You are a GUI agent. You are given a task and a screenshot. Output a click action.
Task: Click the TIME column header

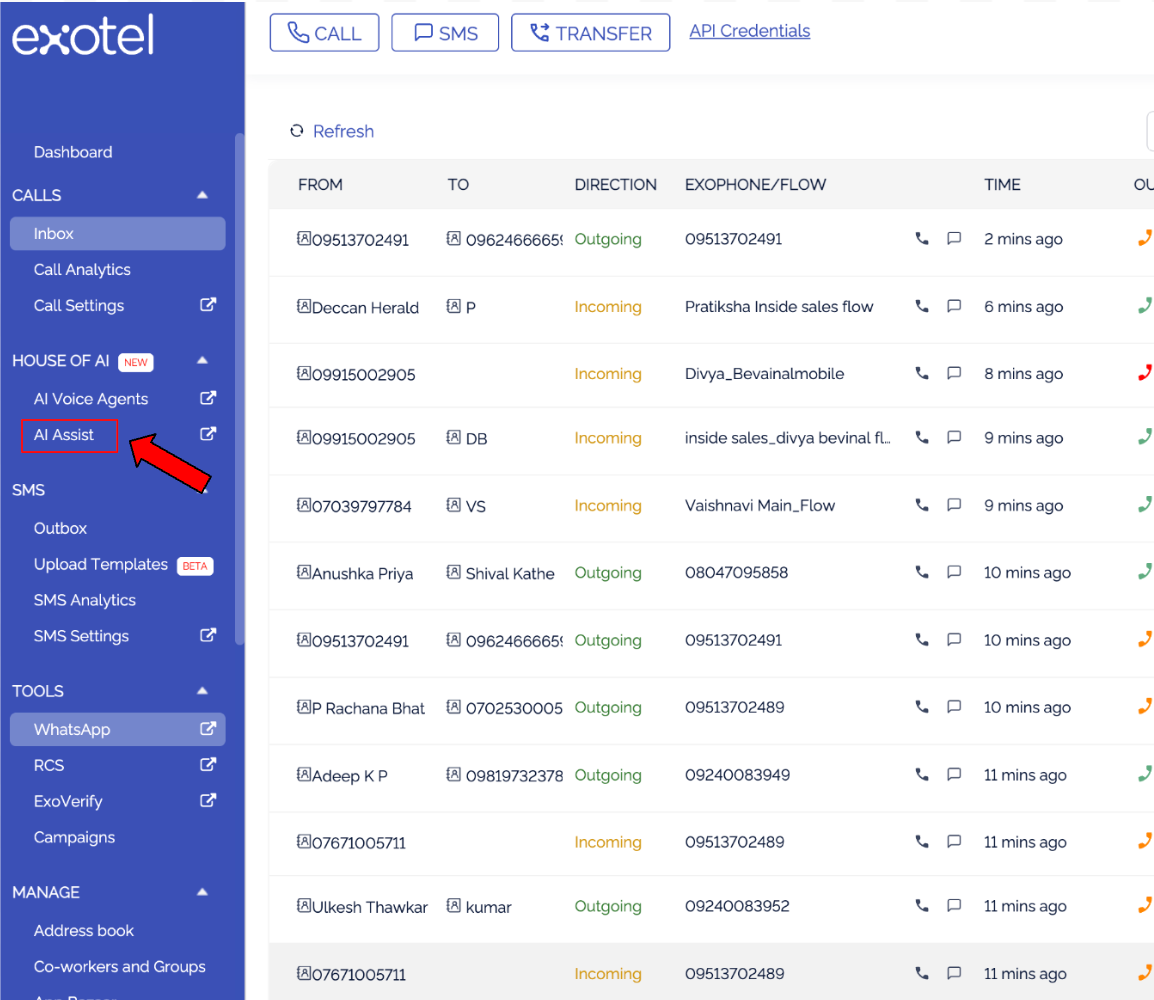click(1002, 185)
